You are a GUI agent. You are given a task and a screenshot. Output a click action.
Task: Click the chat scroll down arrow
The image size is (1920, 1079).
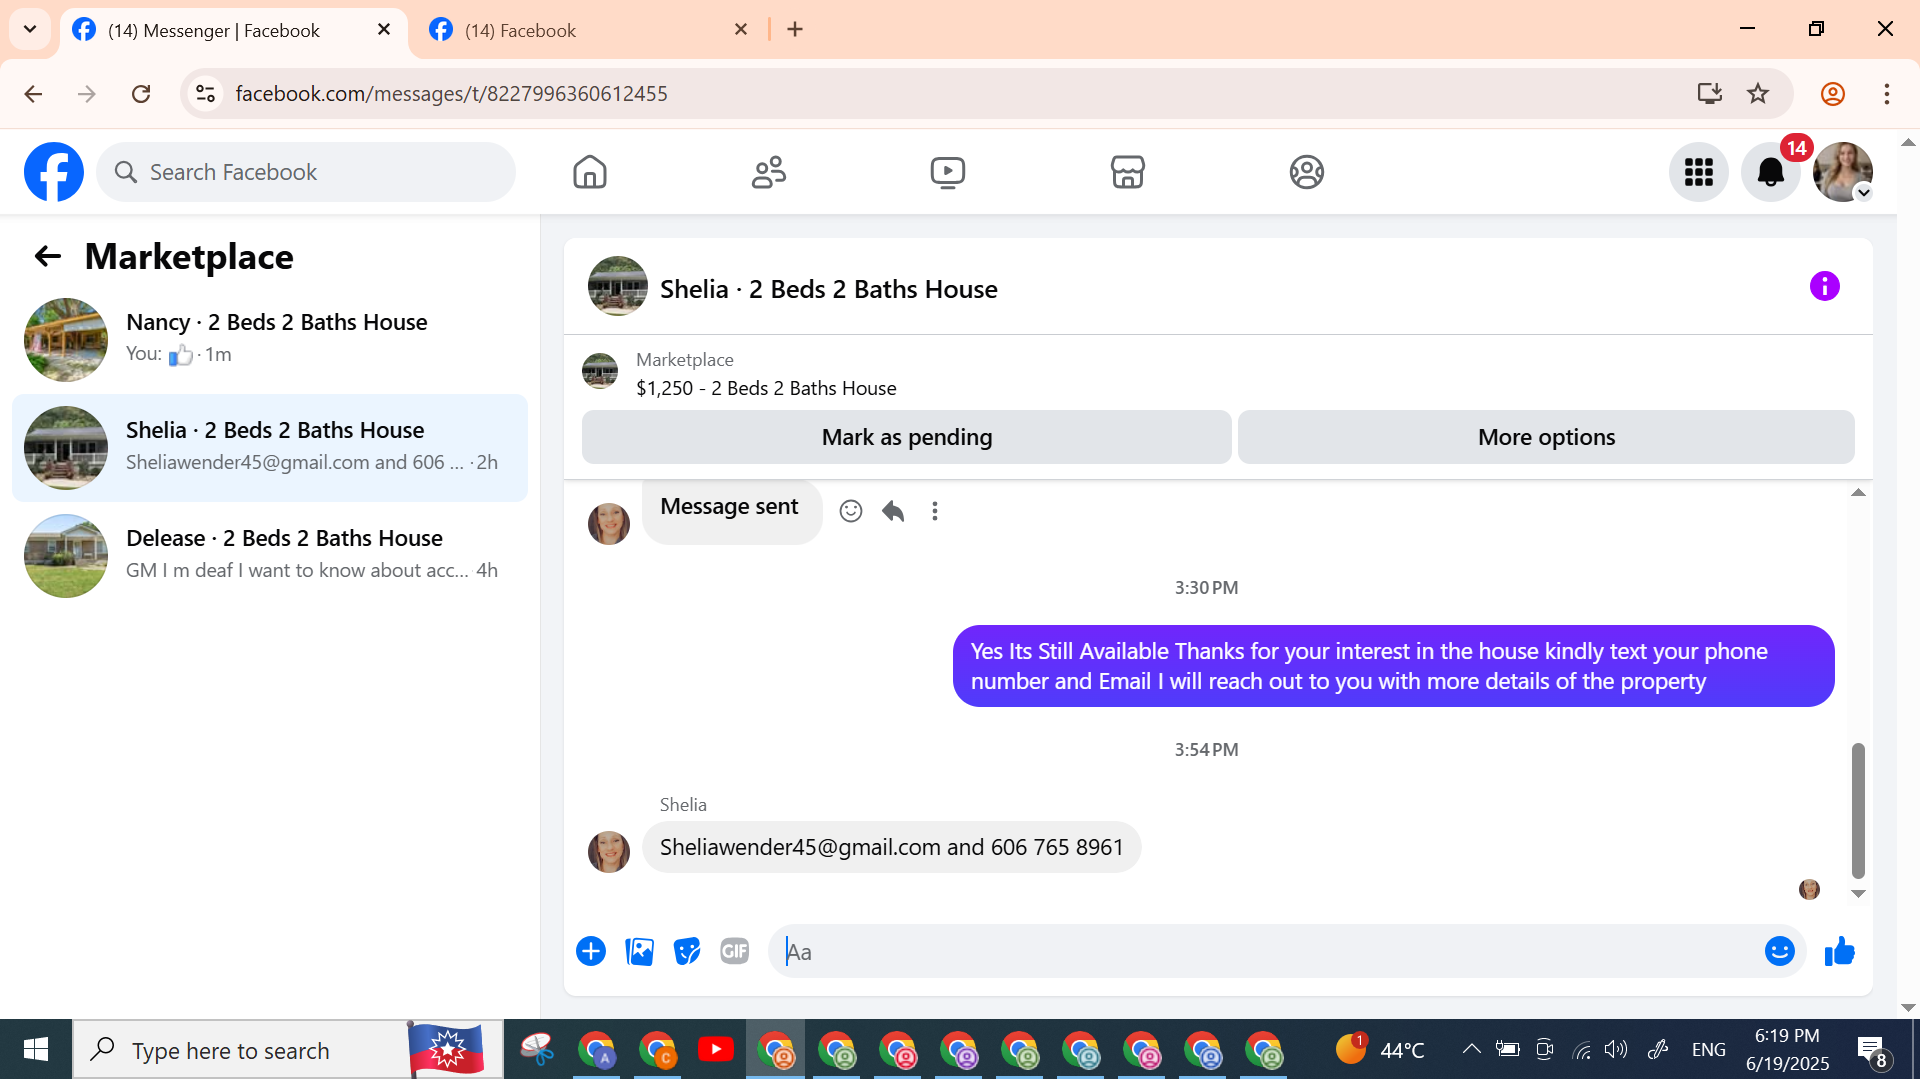pyautogui.click(x=1858, y=894)
